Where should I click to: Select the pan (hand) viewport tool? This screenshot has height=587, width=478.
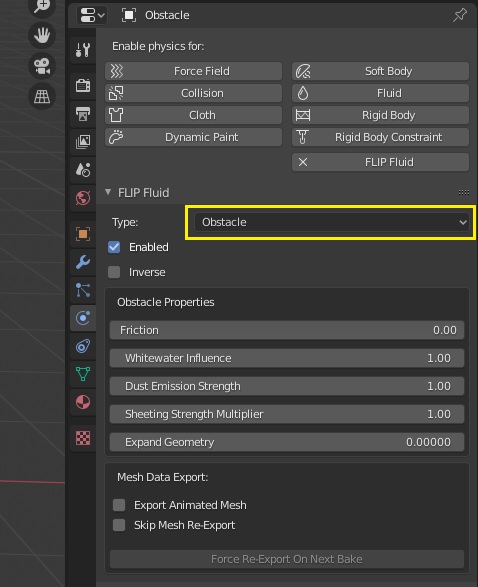[42, 36]
